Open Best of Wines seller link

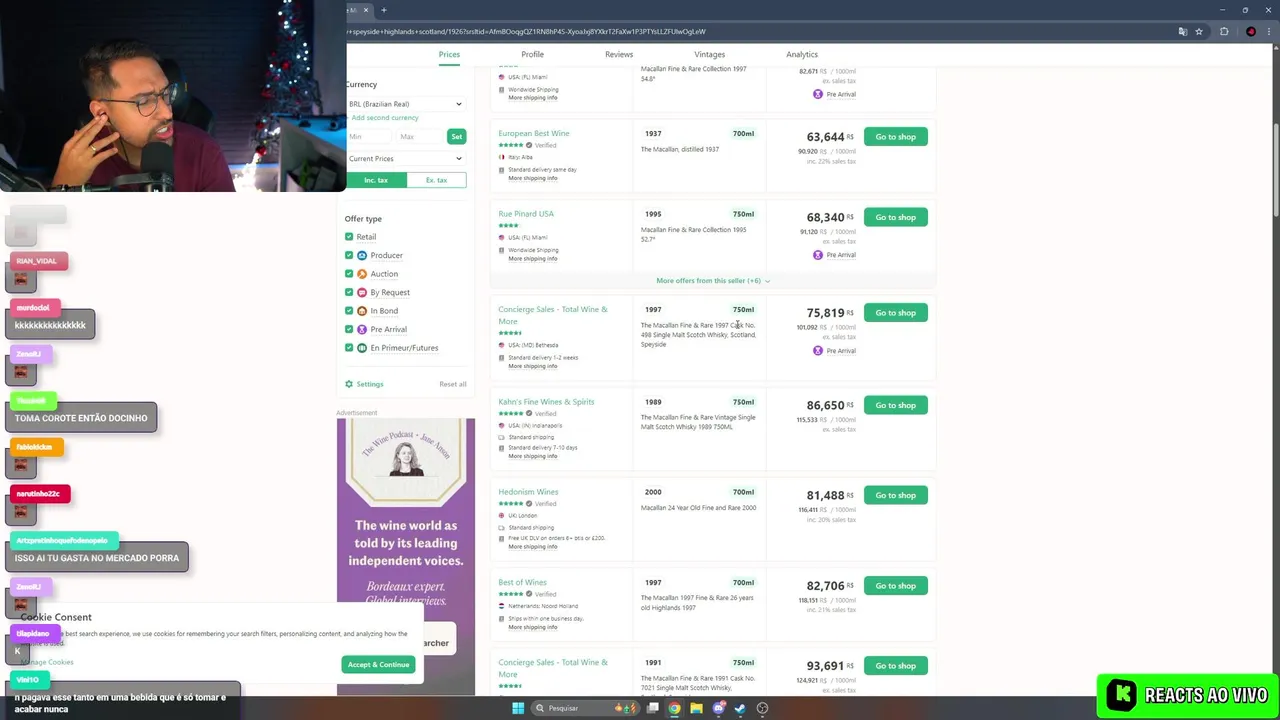[522, 582]
